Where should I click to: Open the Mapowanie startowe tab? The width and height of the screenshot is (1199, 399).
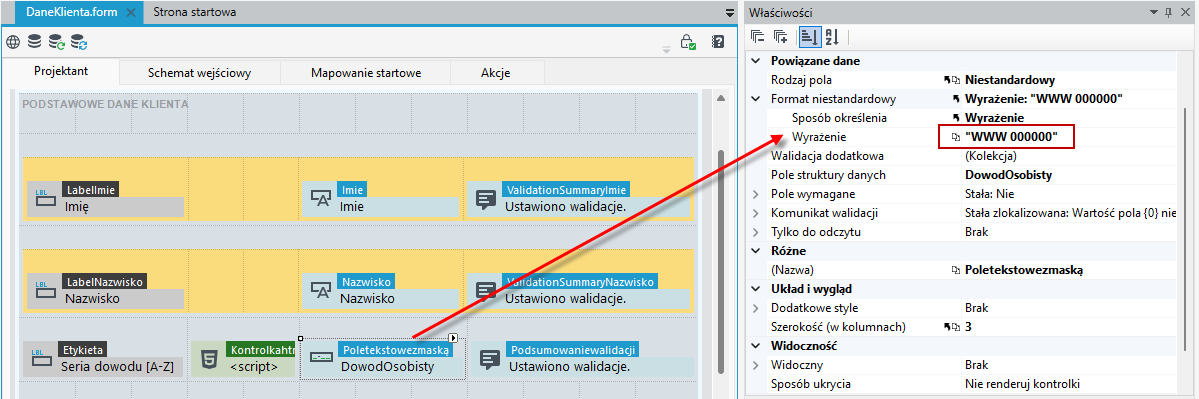point(366,73)
